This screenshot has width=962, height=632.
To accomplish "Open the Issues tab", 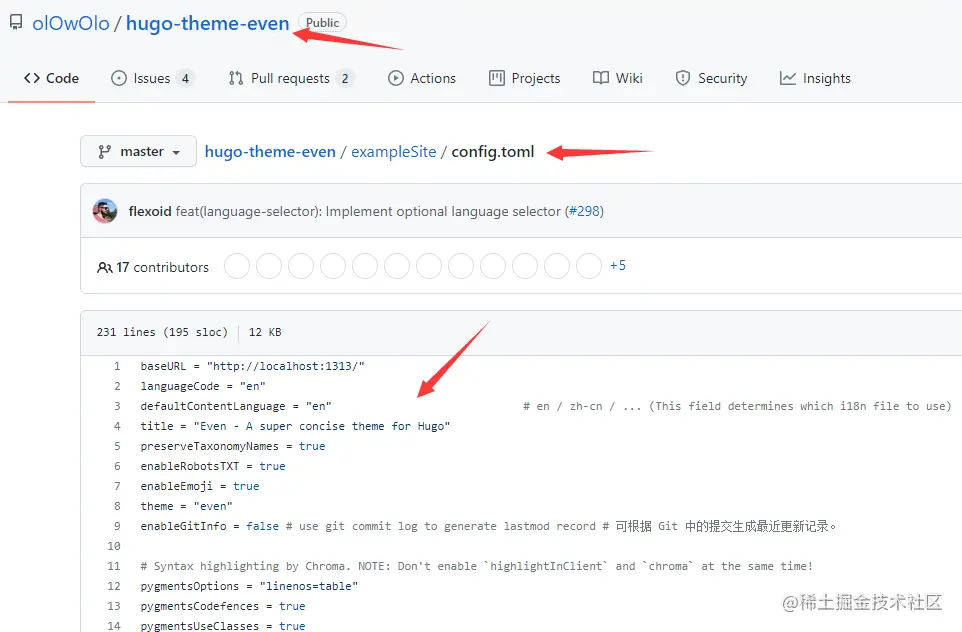I will tap(152, 79).
